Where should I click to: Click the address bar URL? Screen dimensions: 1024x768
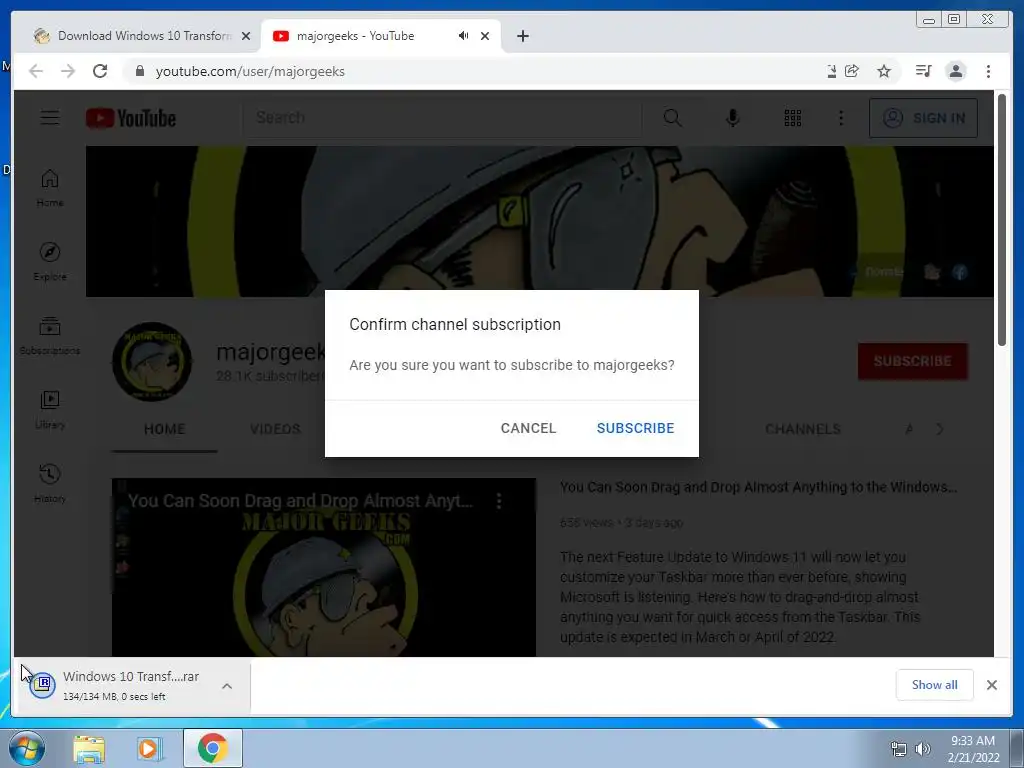pyautogui.click(x=250, y=71)
